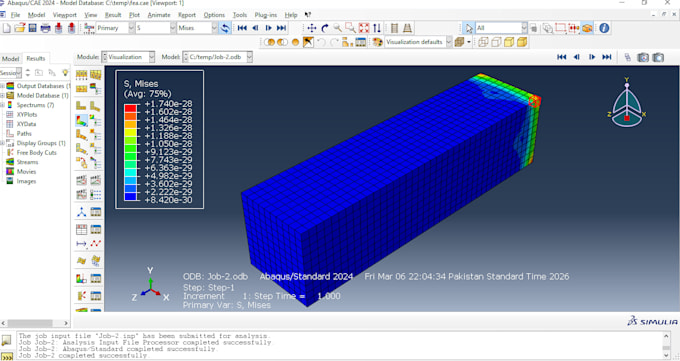Activate the Box Zoom tool
Screen dimensions: 680x361
(350, 28)
